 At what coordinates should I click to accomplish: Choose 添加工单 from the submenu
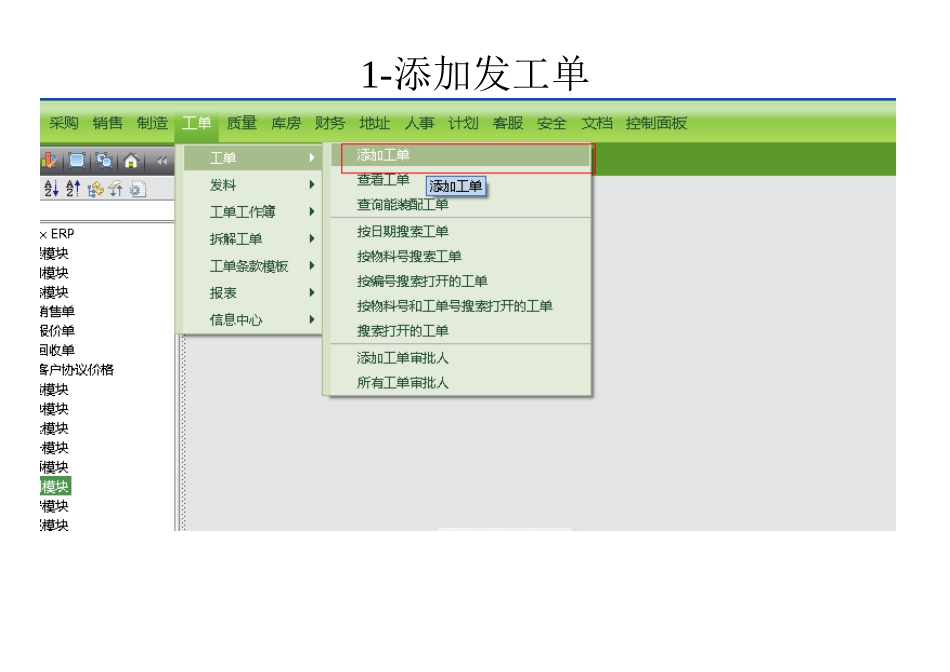[460, 155]
